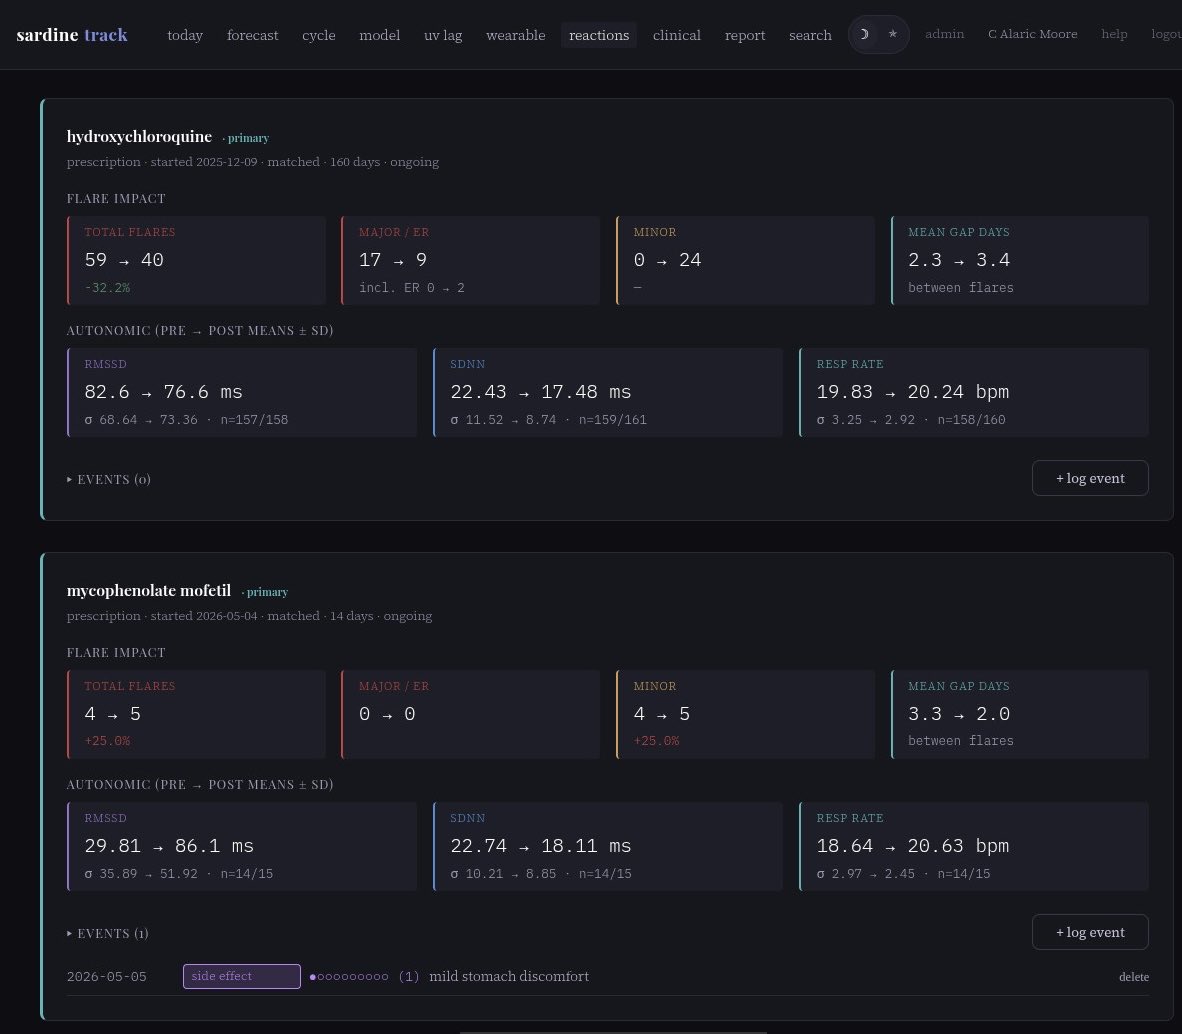Viewport: 1182px width, 1034px height.
Task: Click resp rate 18.64 → 20.63 bpm
Action: (x=912, y=846)
